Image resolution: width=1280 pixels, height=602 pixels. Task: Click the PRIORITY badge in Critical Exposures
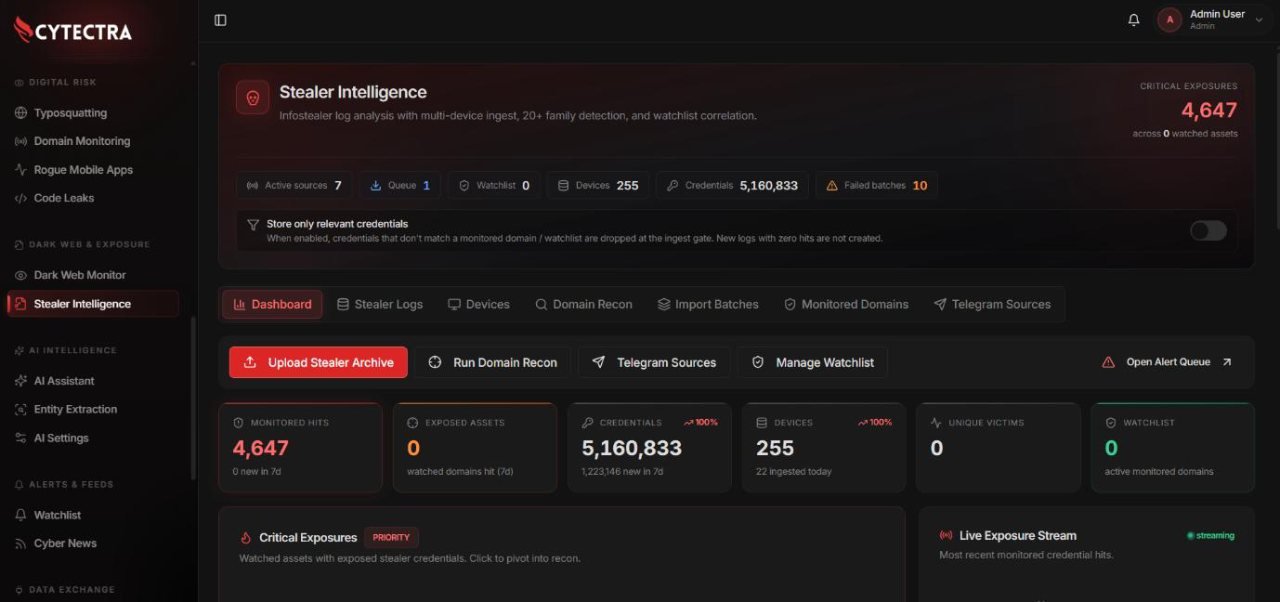click(391, 537)
